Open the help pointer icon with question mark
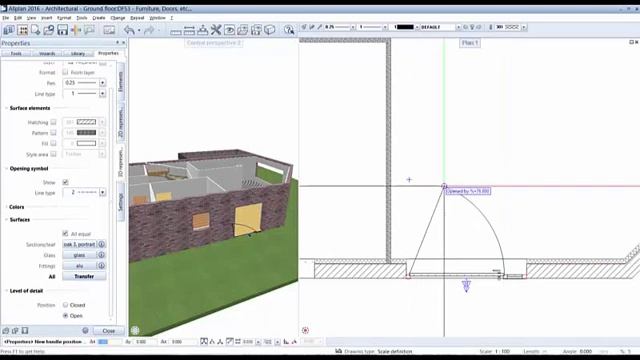This screenshot has width=640, height=360. 289,30
